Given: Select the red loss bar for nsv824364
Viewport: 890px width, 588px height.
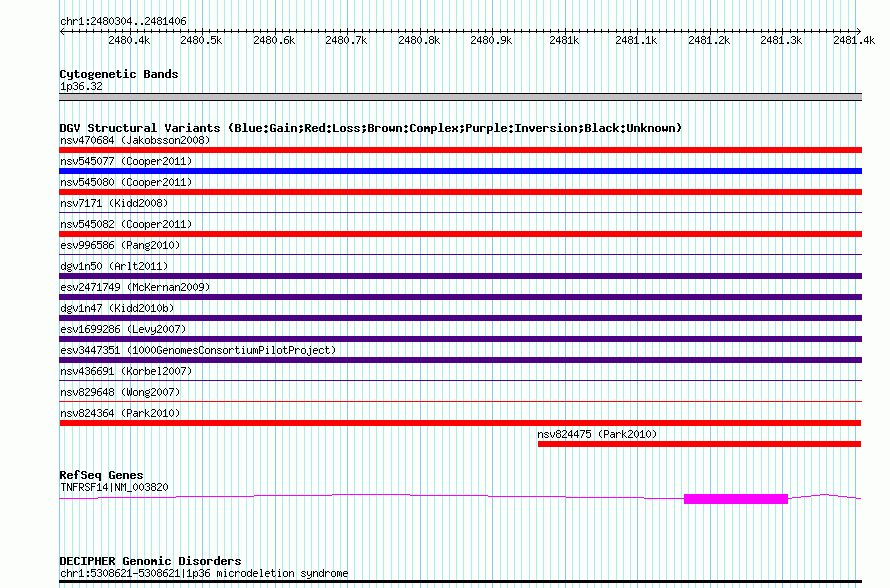Looking at the screenshot, I should (x=460, y=423).
